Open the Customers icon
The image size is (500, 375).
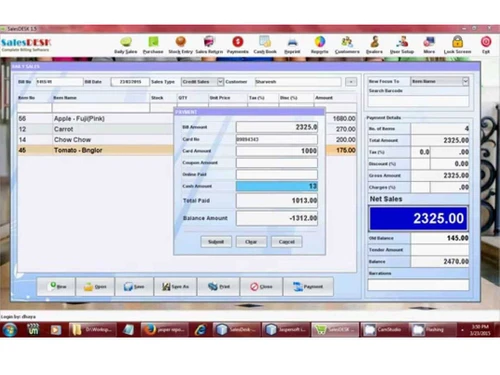347,45
